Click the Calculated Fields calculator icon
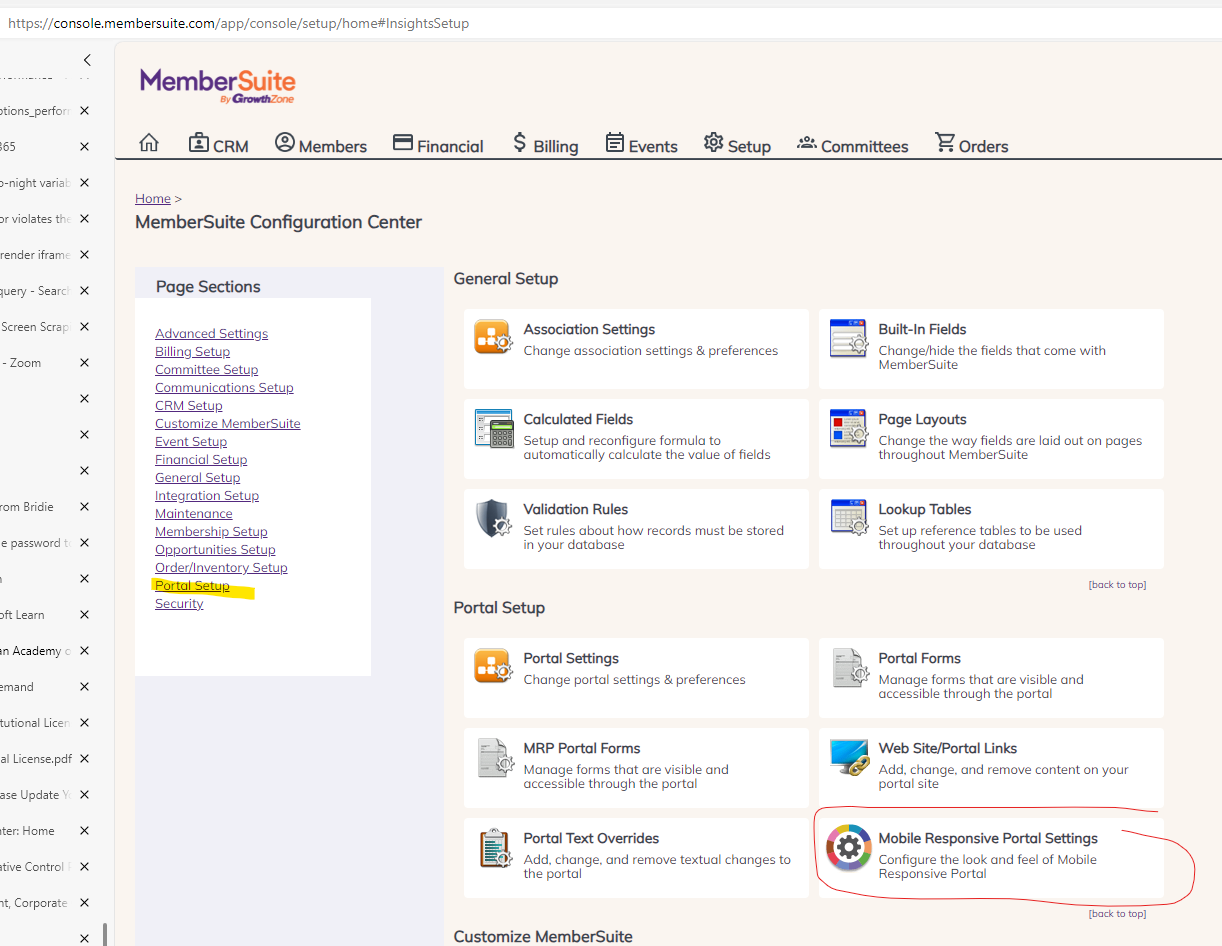This screenshot has width=1222, height=946. 493,428
